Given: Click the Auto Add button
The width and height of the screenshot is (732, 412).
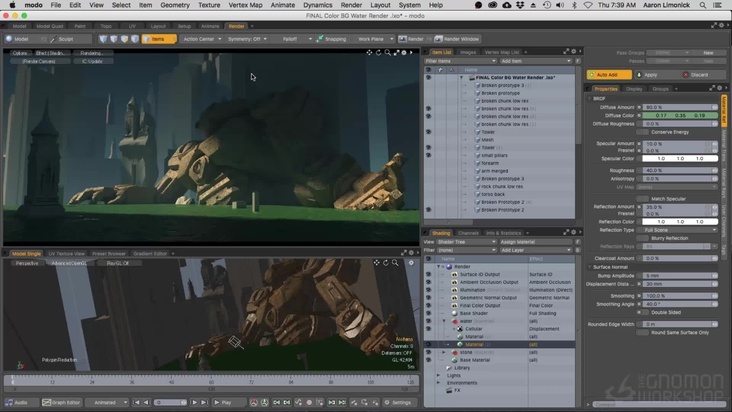Looking at the screenshot, I should point(609,75).
